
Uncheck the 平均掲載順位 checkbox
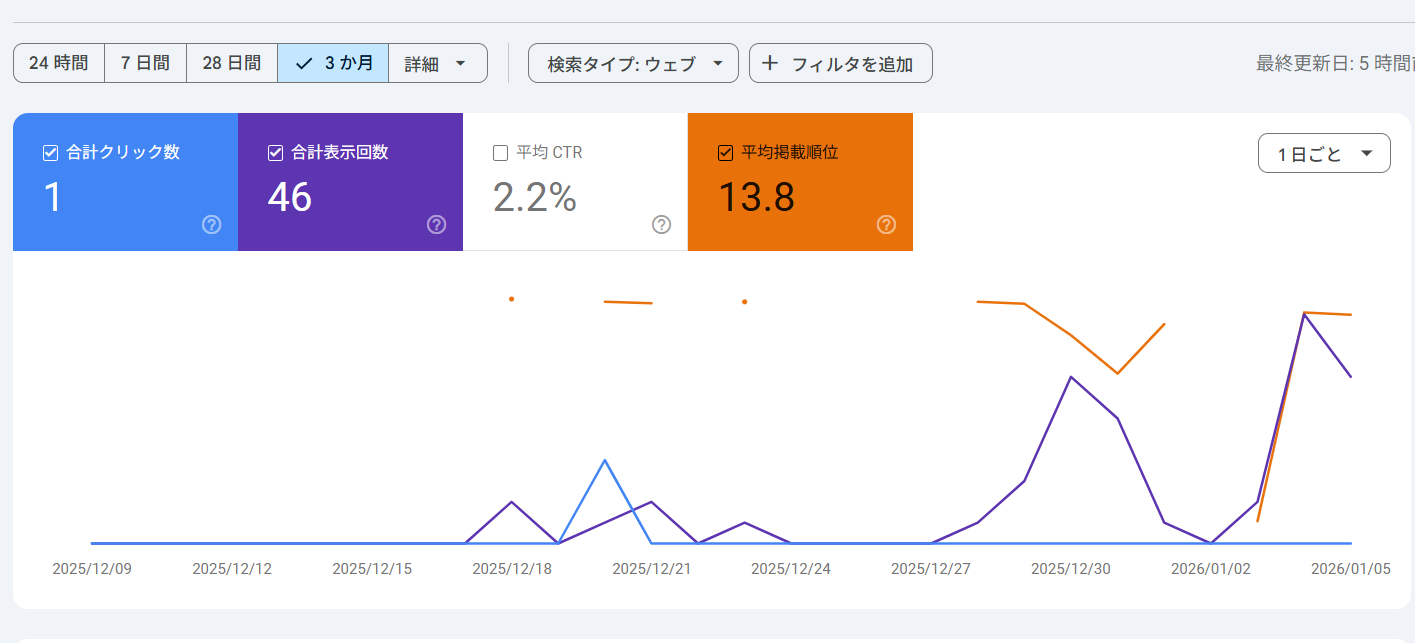tap(724, 152)
